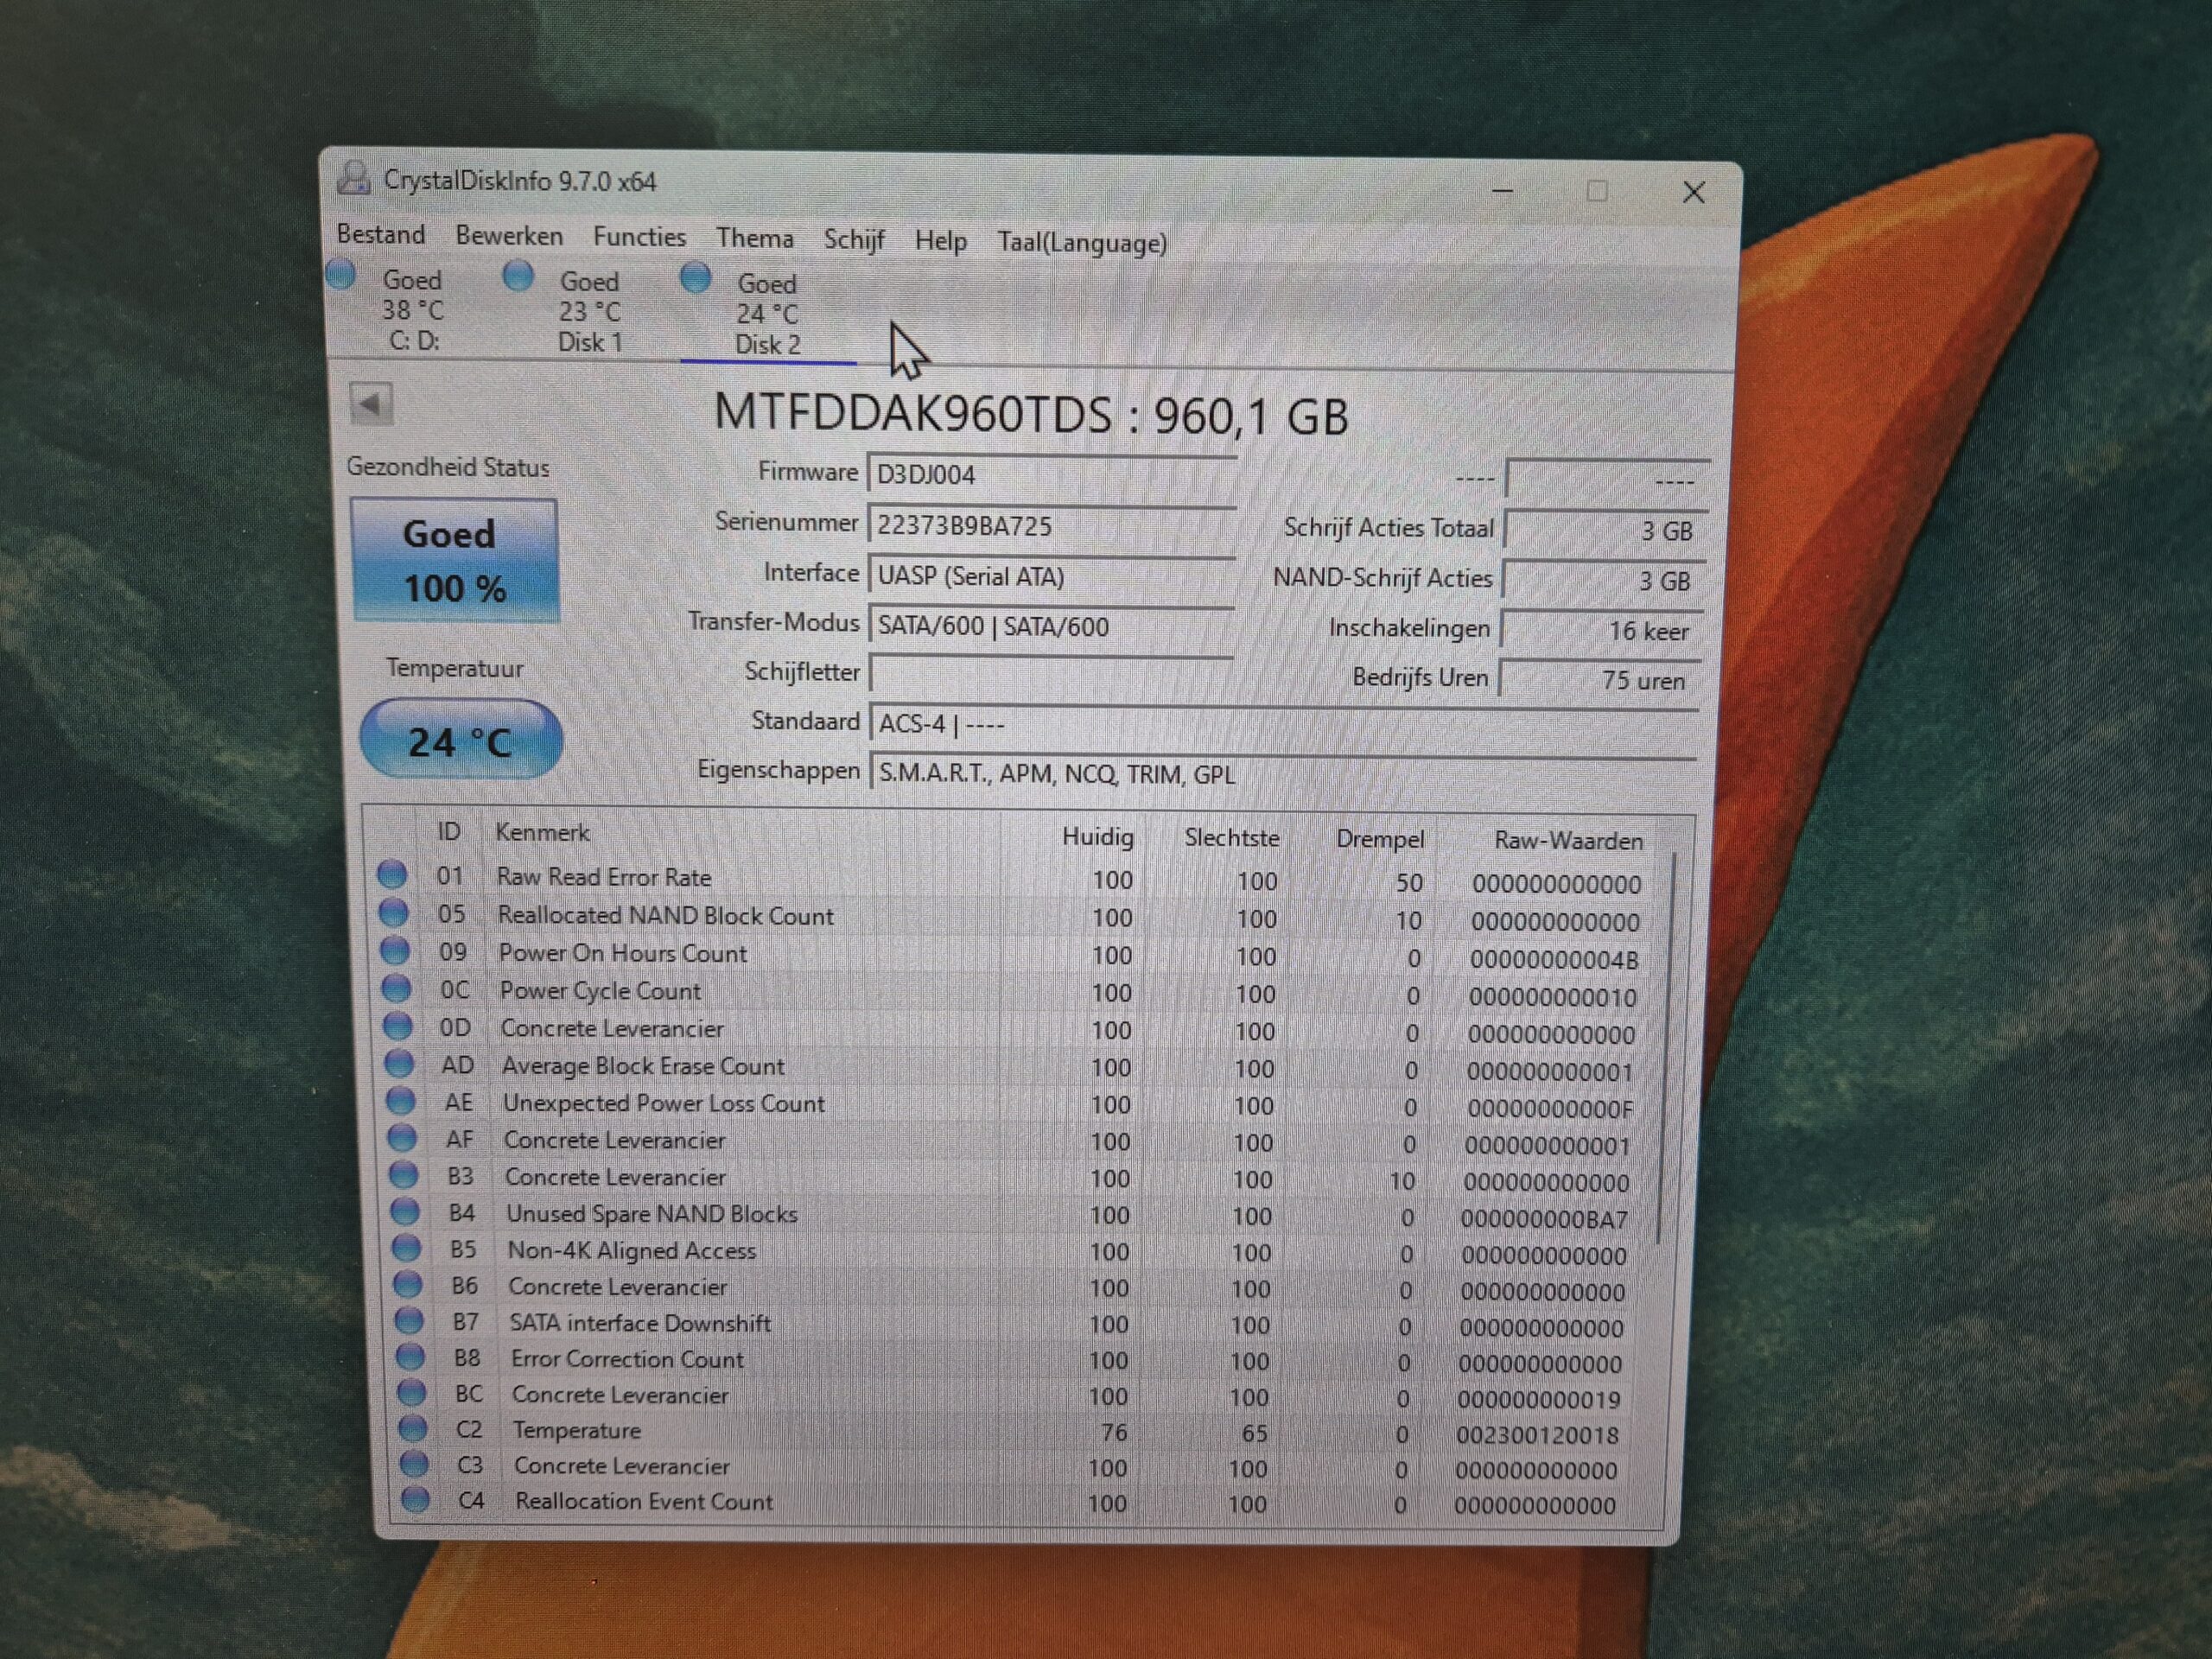Click status orb of Error Correction Count
The width and height of the screenshot is (2212, 1659).
coord(410,1356)
